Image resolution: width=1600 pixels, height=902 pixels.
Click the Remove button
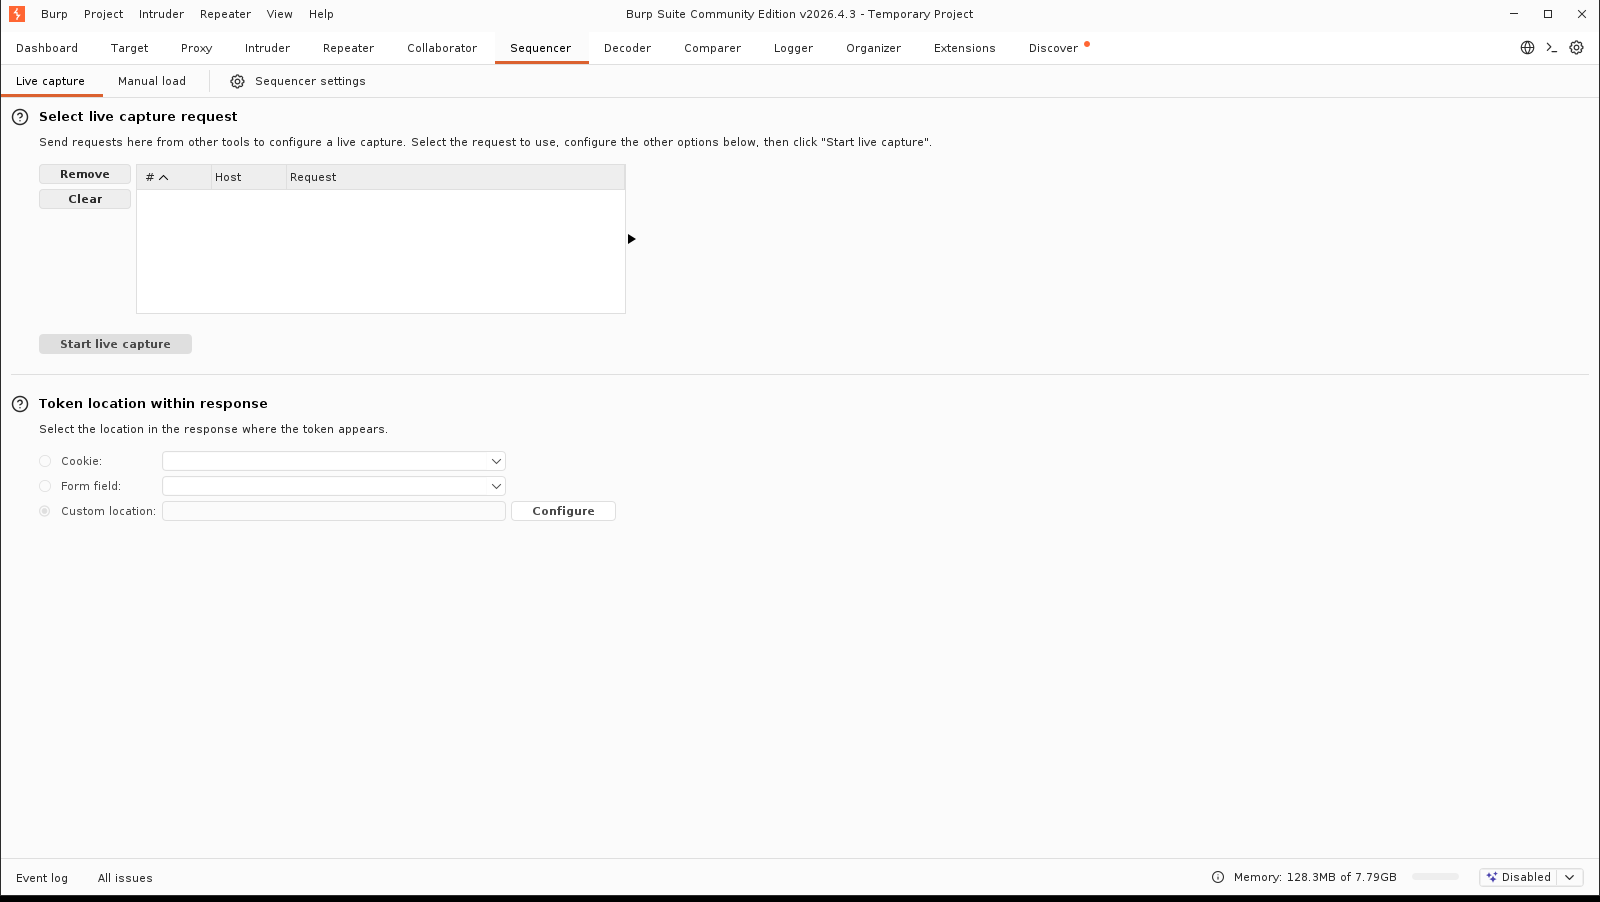pyautogui.click(x=85, y=174)
